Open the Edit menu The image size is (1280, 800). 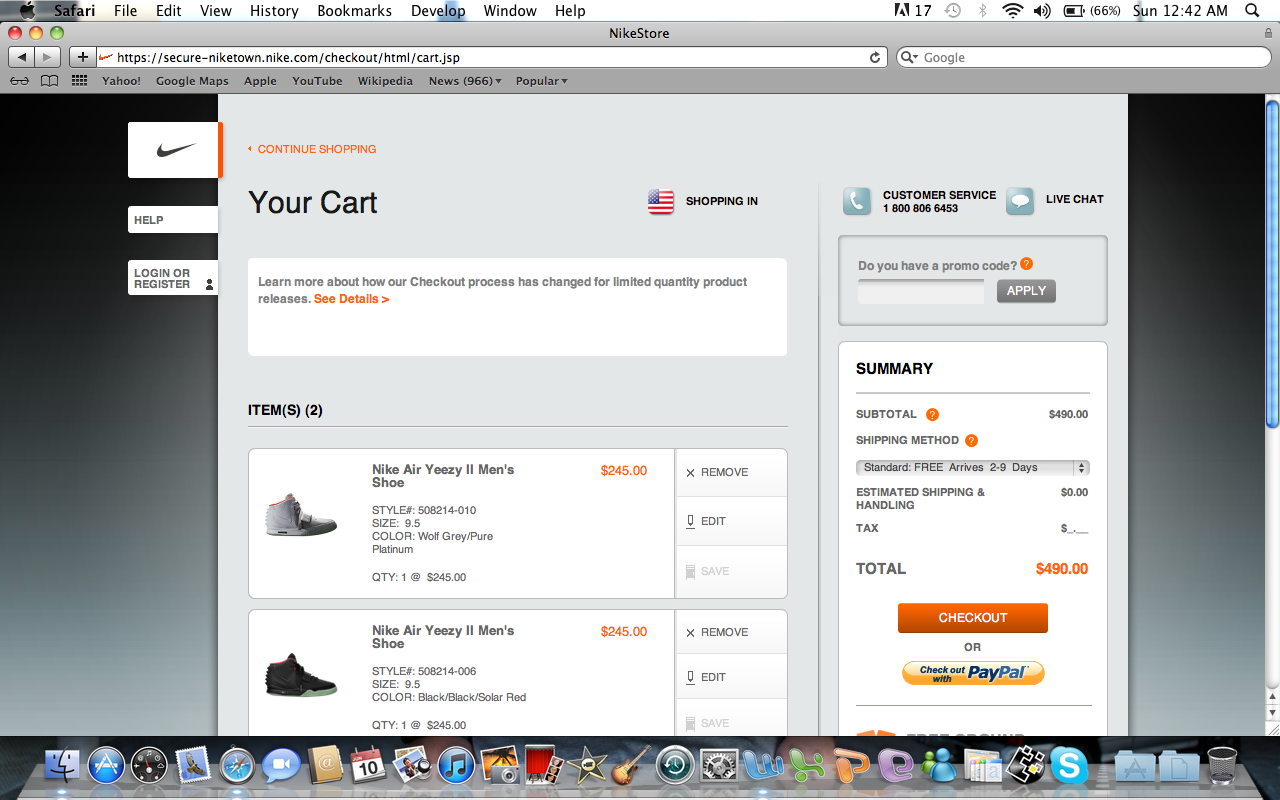point(168,11)
